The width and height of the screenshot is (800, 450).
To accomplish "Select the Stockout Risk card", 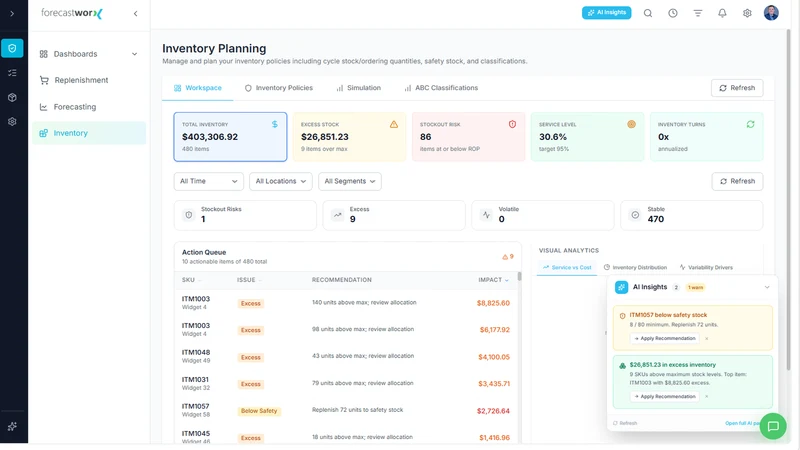I will (468, 137).
